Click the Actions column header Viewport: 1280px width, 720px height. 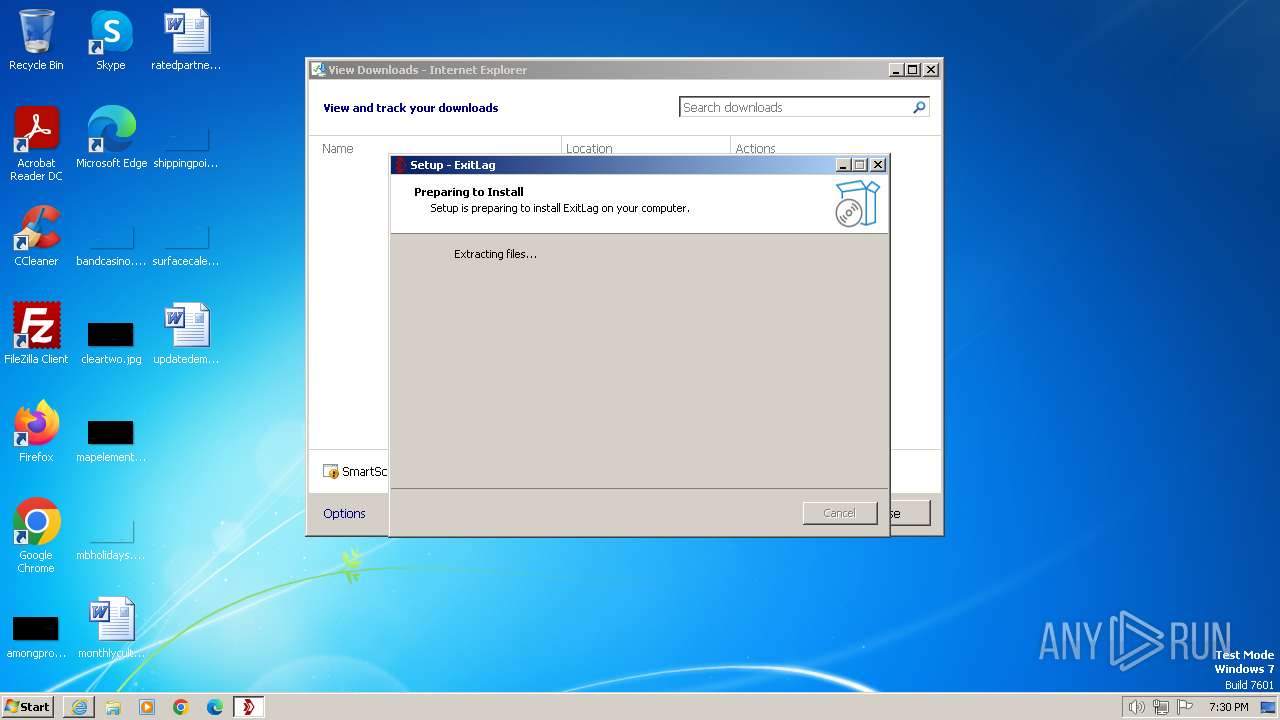click(755, 148)
